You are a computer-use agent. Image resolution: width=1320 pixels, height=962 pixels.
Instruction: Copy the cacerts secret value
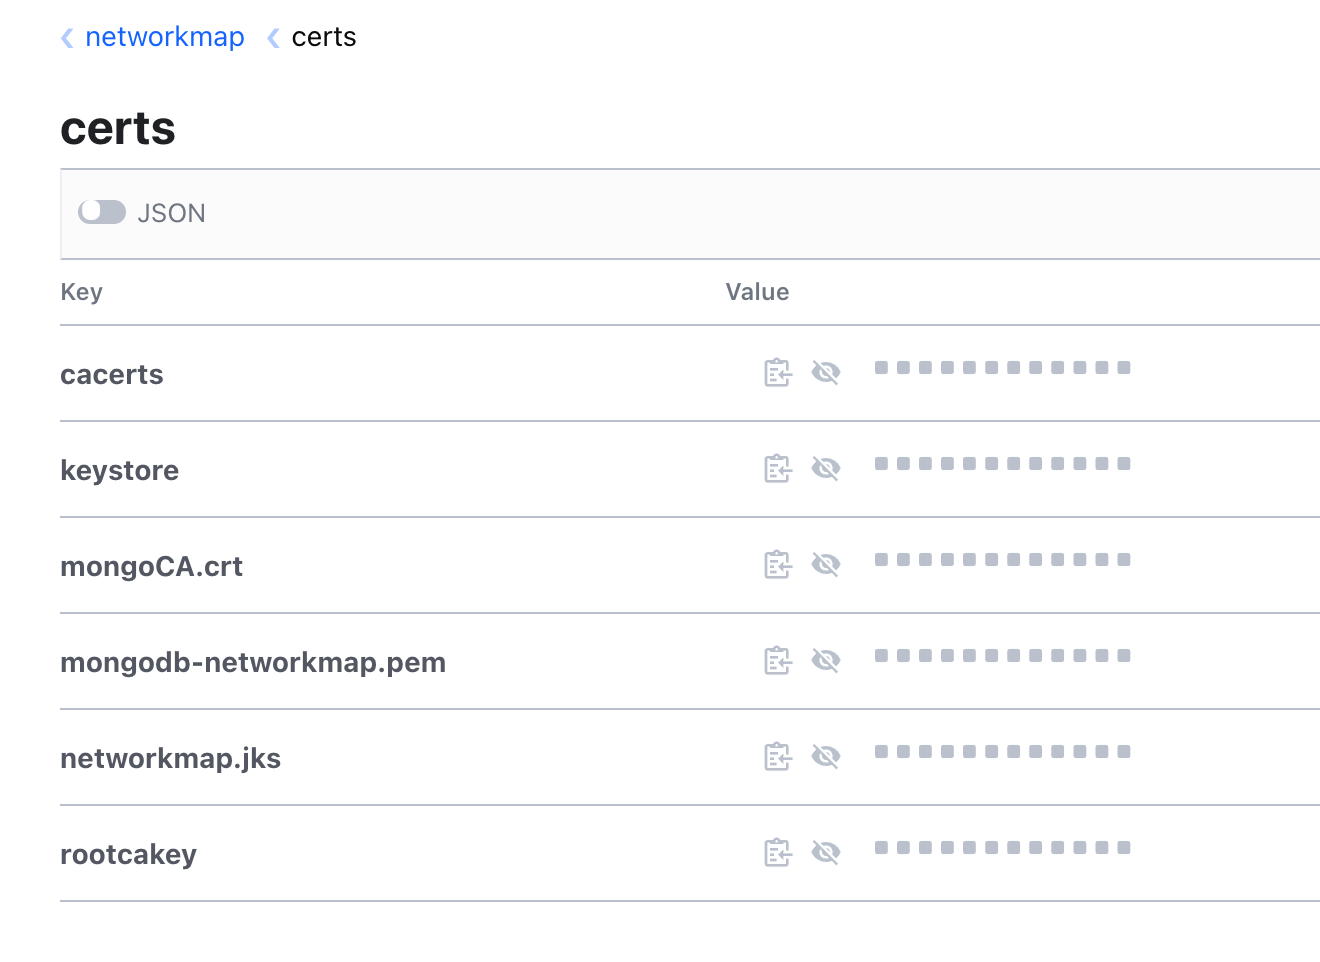778,373
